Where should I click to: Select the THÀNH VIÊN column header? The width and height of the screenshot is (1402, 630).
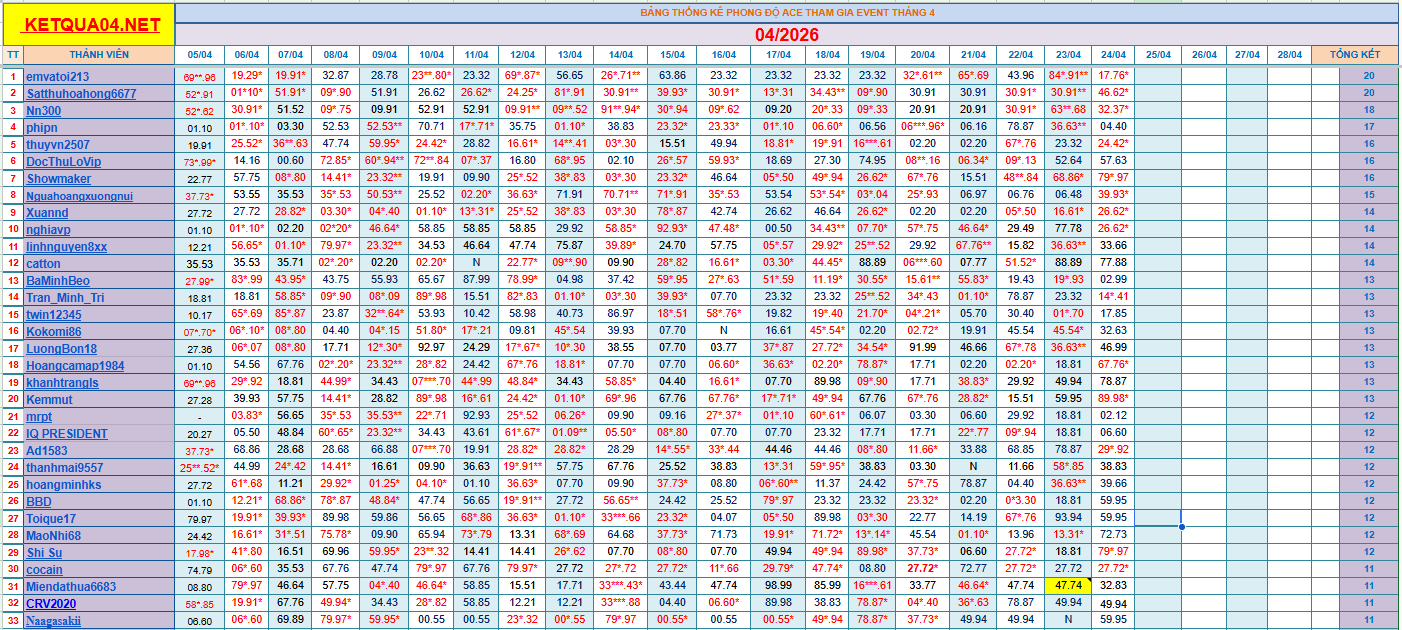pos(99,54)
